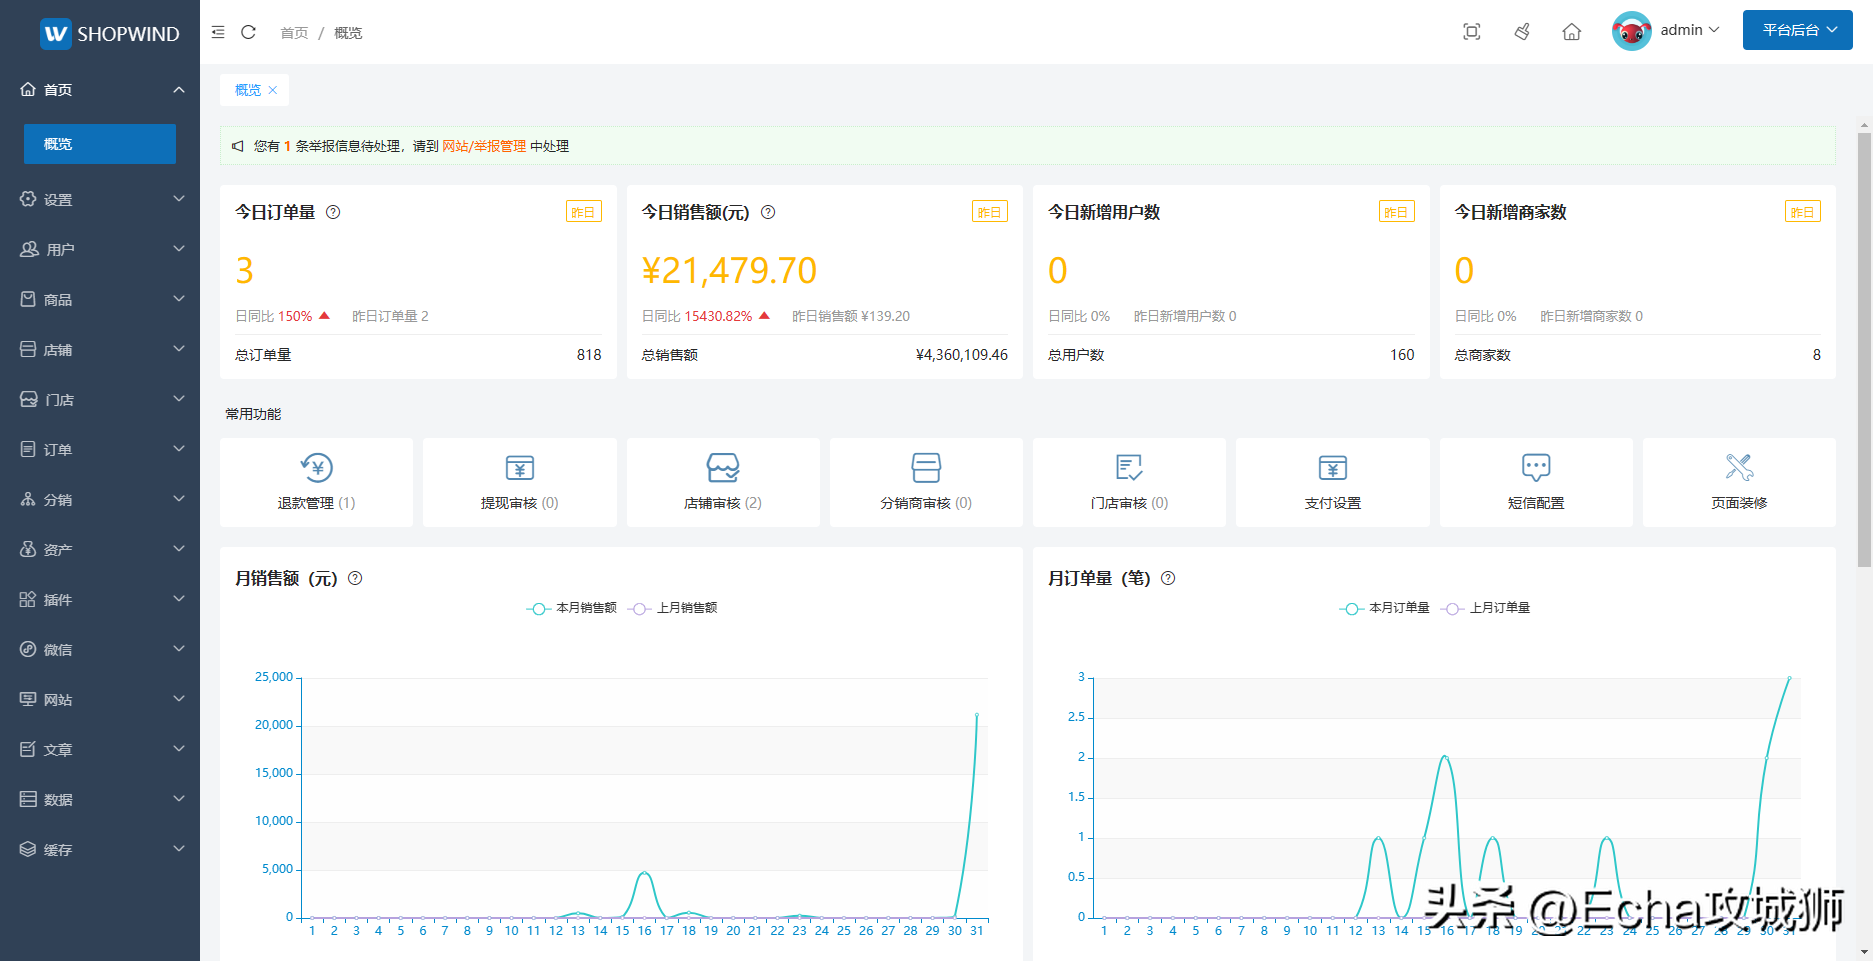Expand the 资产 sidebar menu
The width and height of the screenshot is (1873, 961).
(x=100, y=549)
